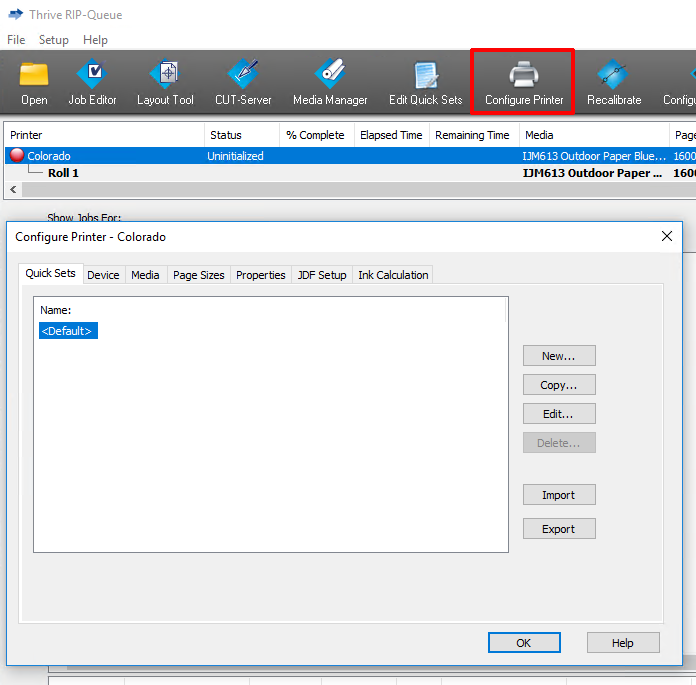Select Roll 1 under Colorado
The width and height of the screenshot is (696, 685).
coord(63,173)
